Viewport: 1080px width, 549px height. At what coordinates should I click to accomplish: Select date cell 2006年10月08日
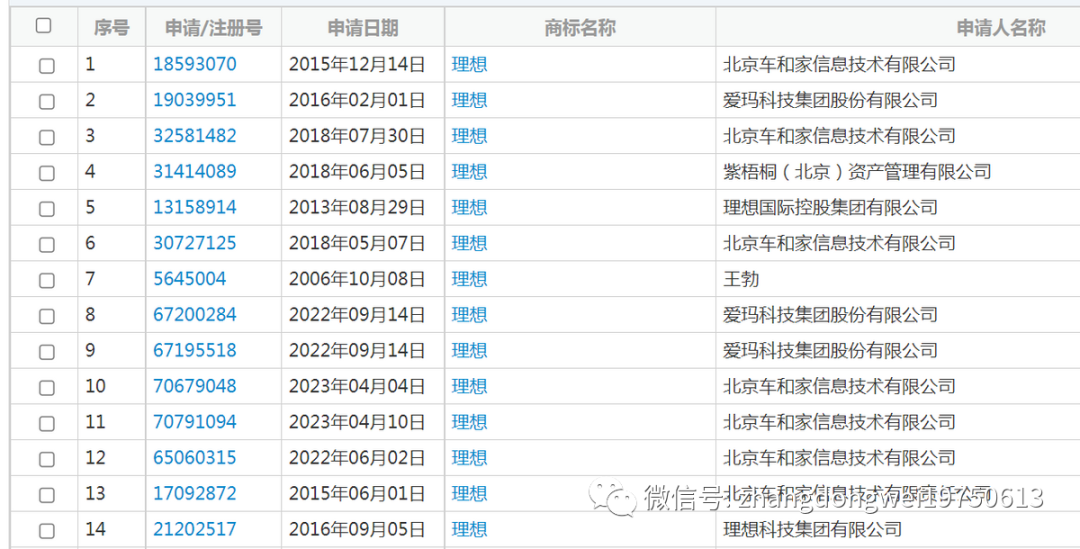coord(357,279)
